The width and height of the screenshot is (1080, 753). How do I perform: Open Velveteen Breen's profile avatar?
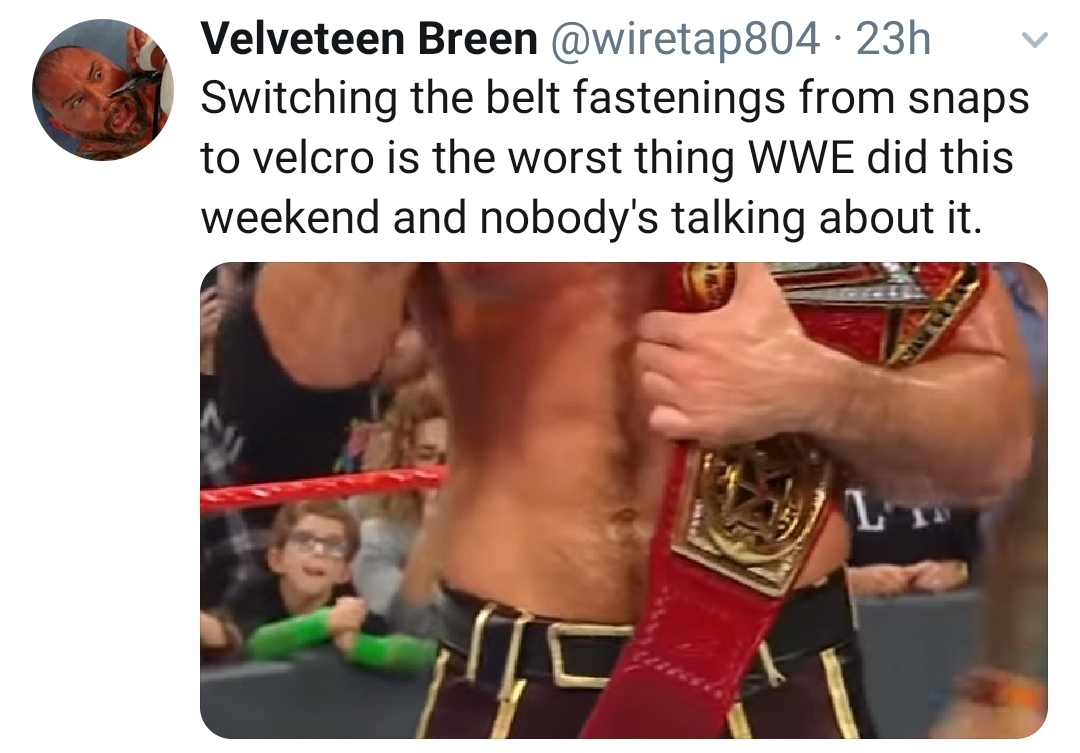coord(103,90)
